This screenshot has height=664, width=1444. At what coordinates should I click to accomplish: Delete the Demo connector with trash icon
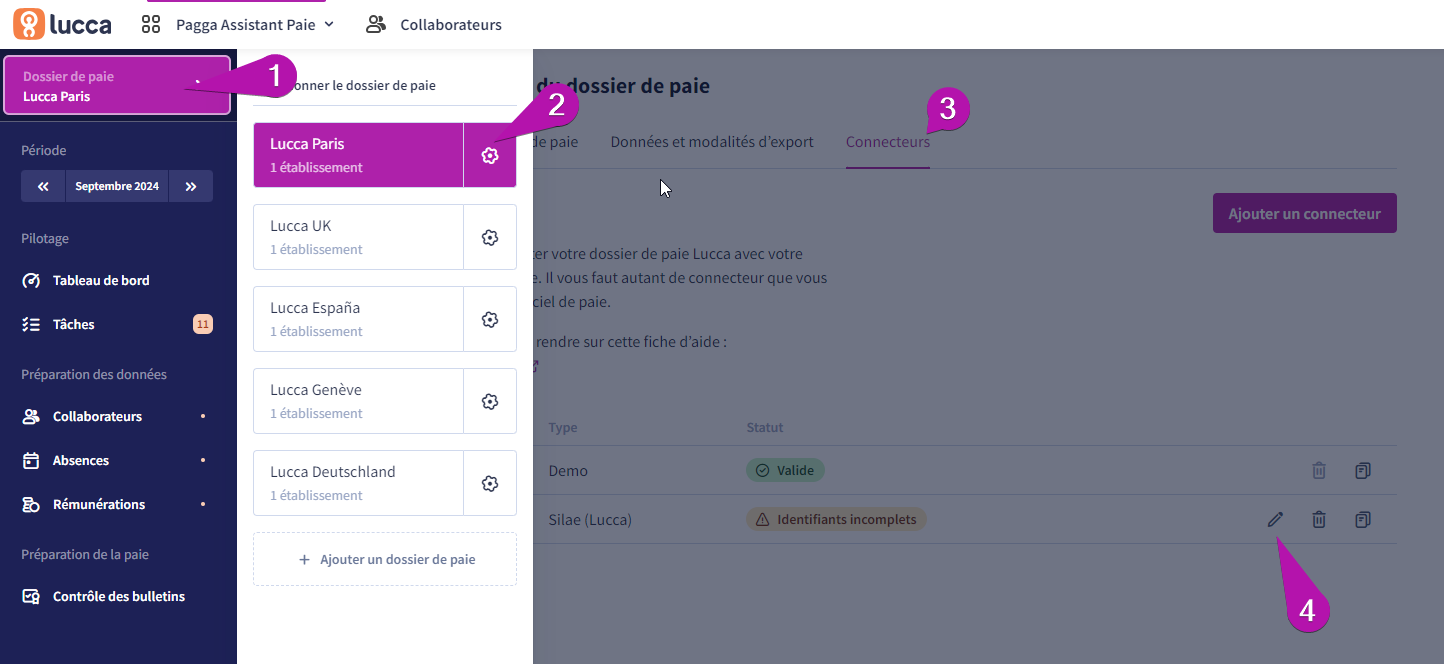pos(1319,470)
